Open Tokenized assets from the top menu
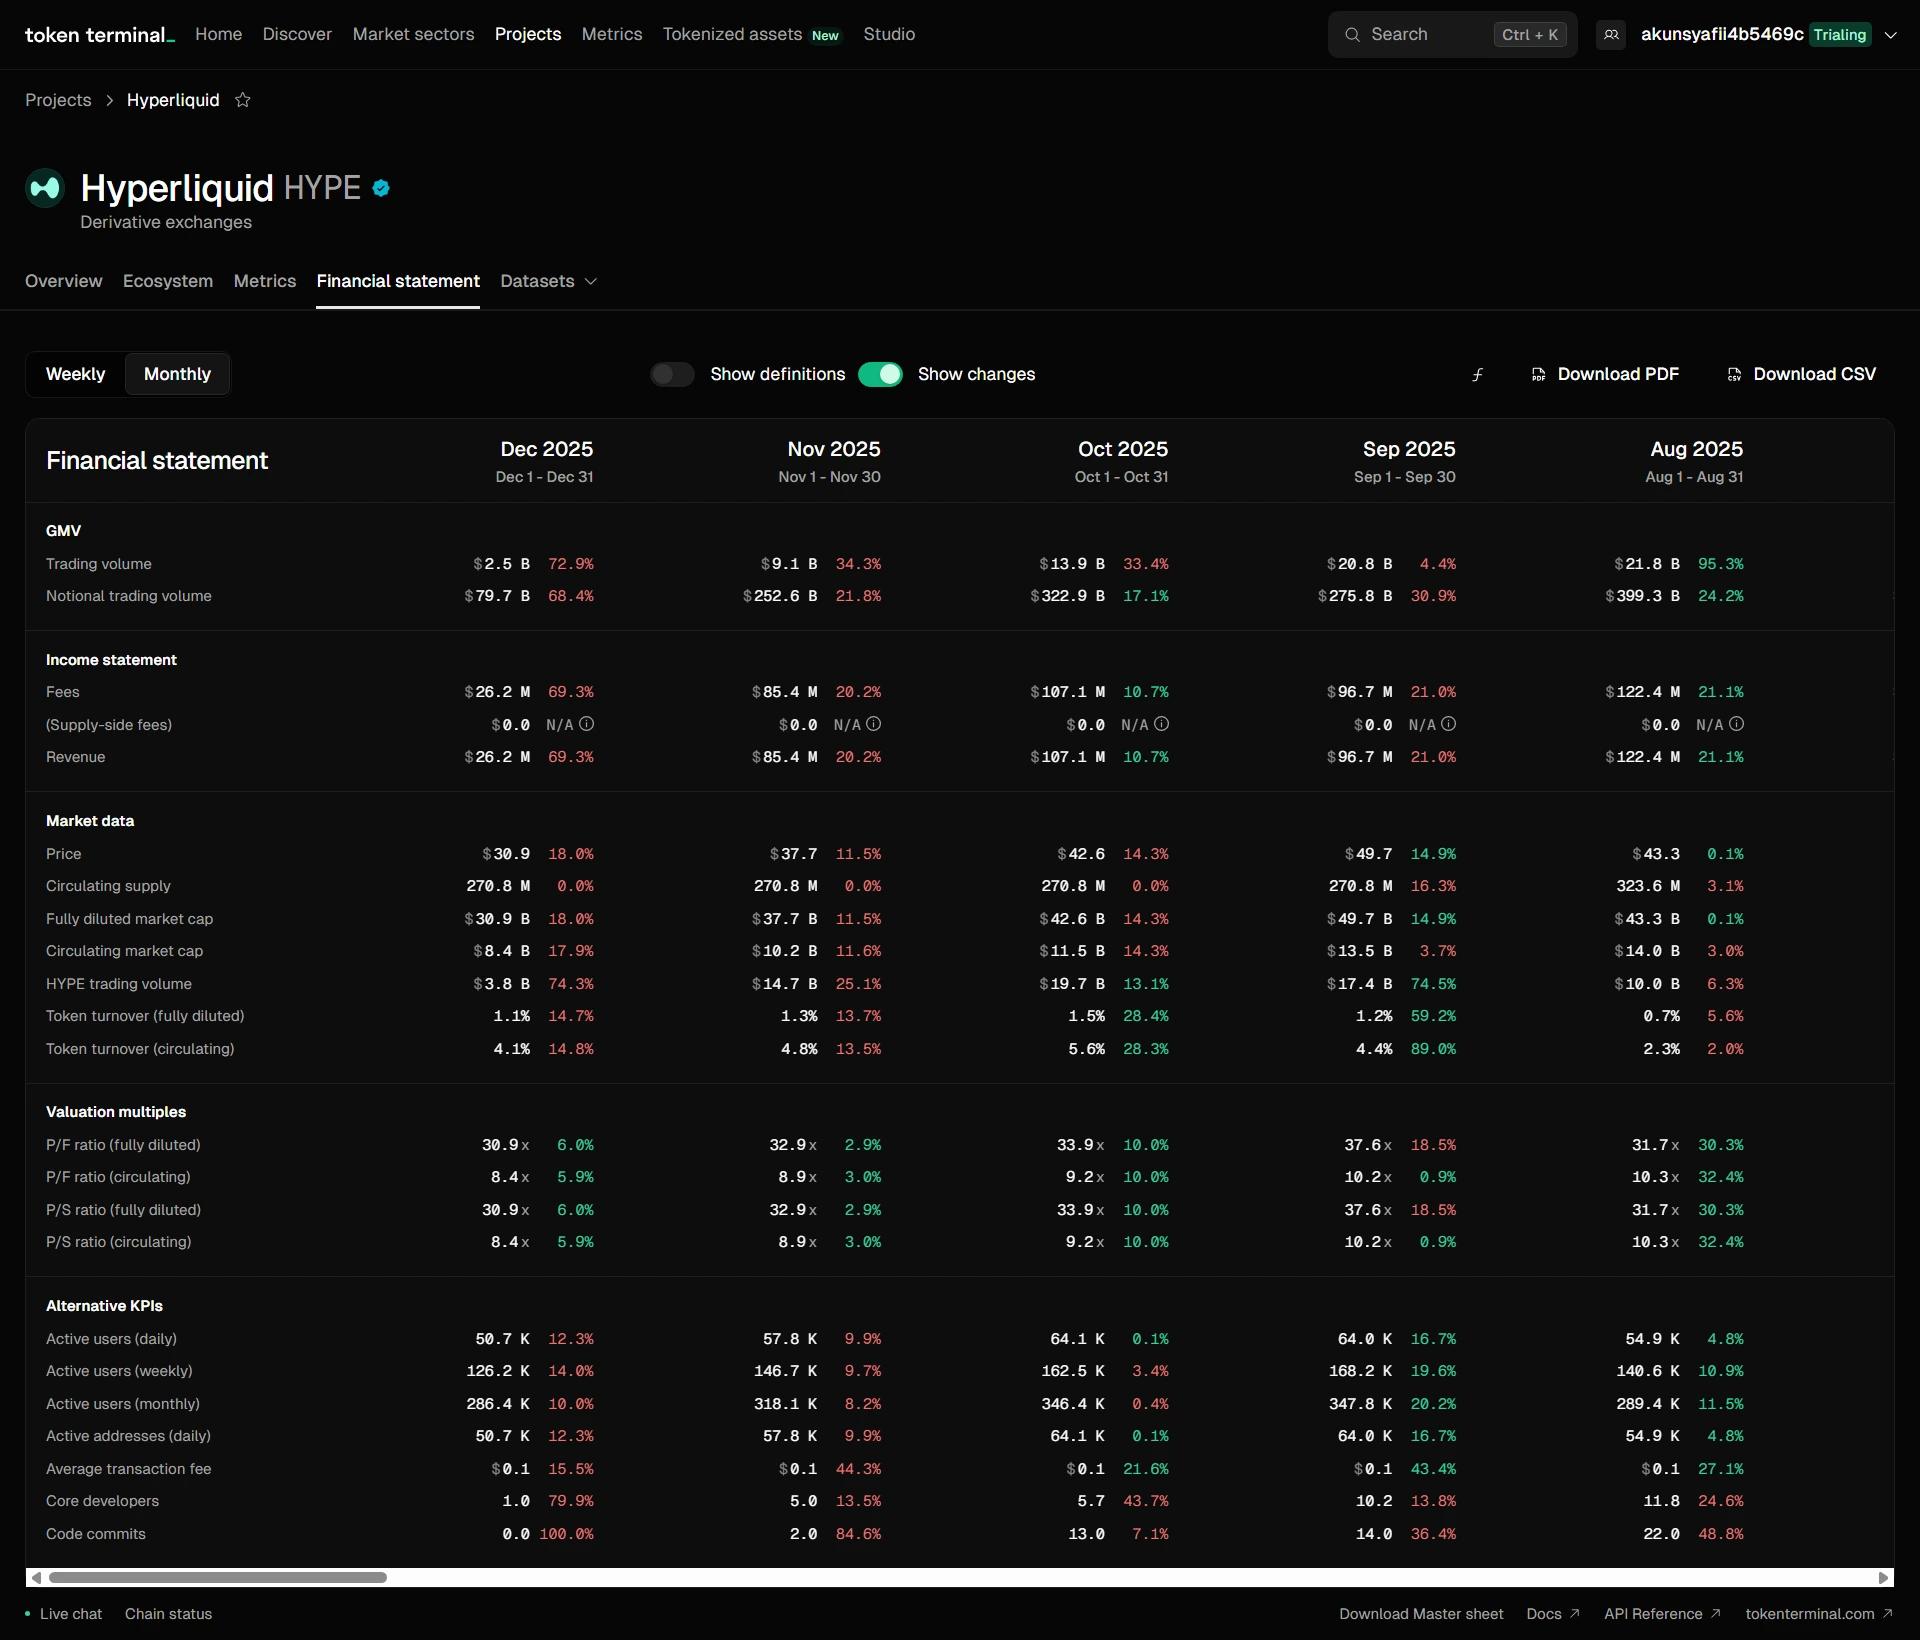The image size is (1920, 1640). click(732, 34)
